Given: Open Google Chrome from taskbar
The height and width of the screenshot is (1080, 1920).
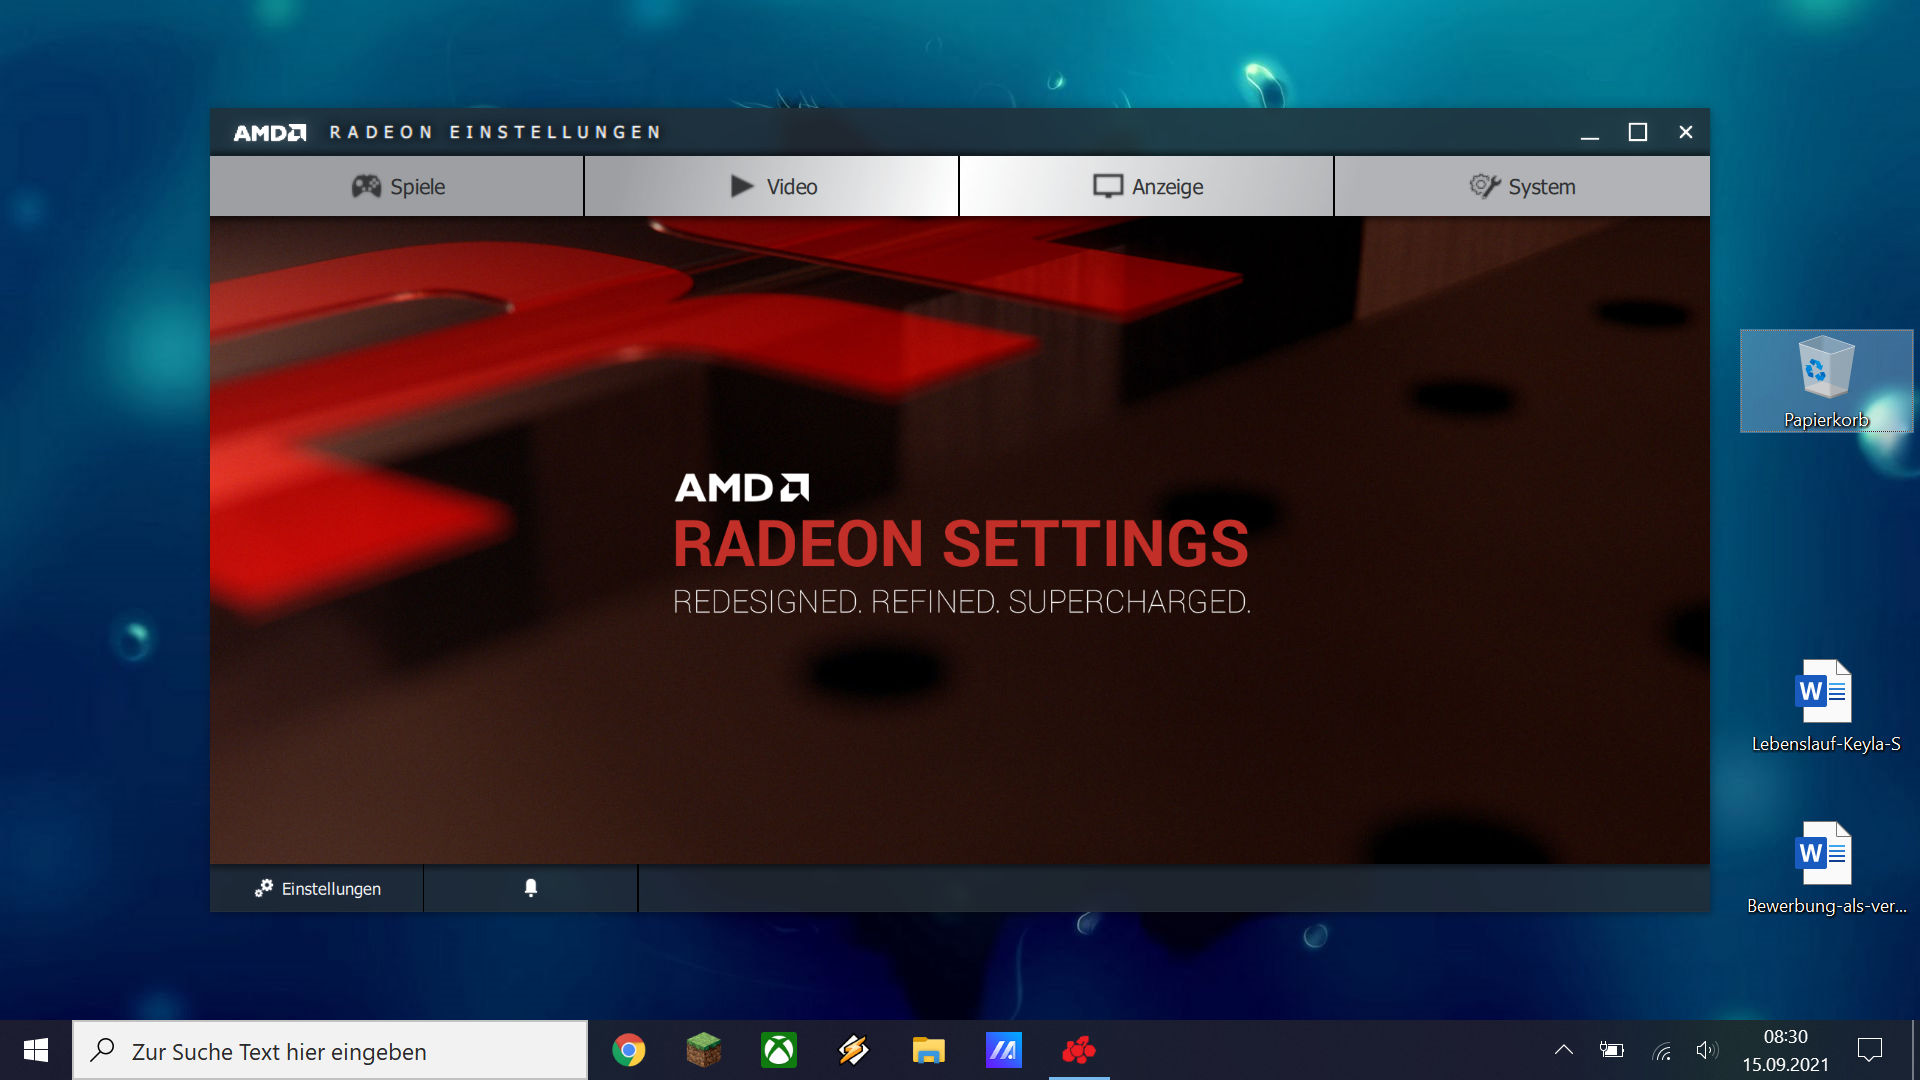Looking at the screenshot, I should point(629,1050).
